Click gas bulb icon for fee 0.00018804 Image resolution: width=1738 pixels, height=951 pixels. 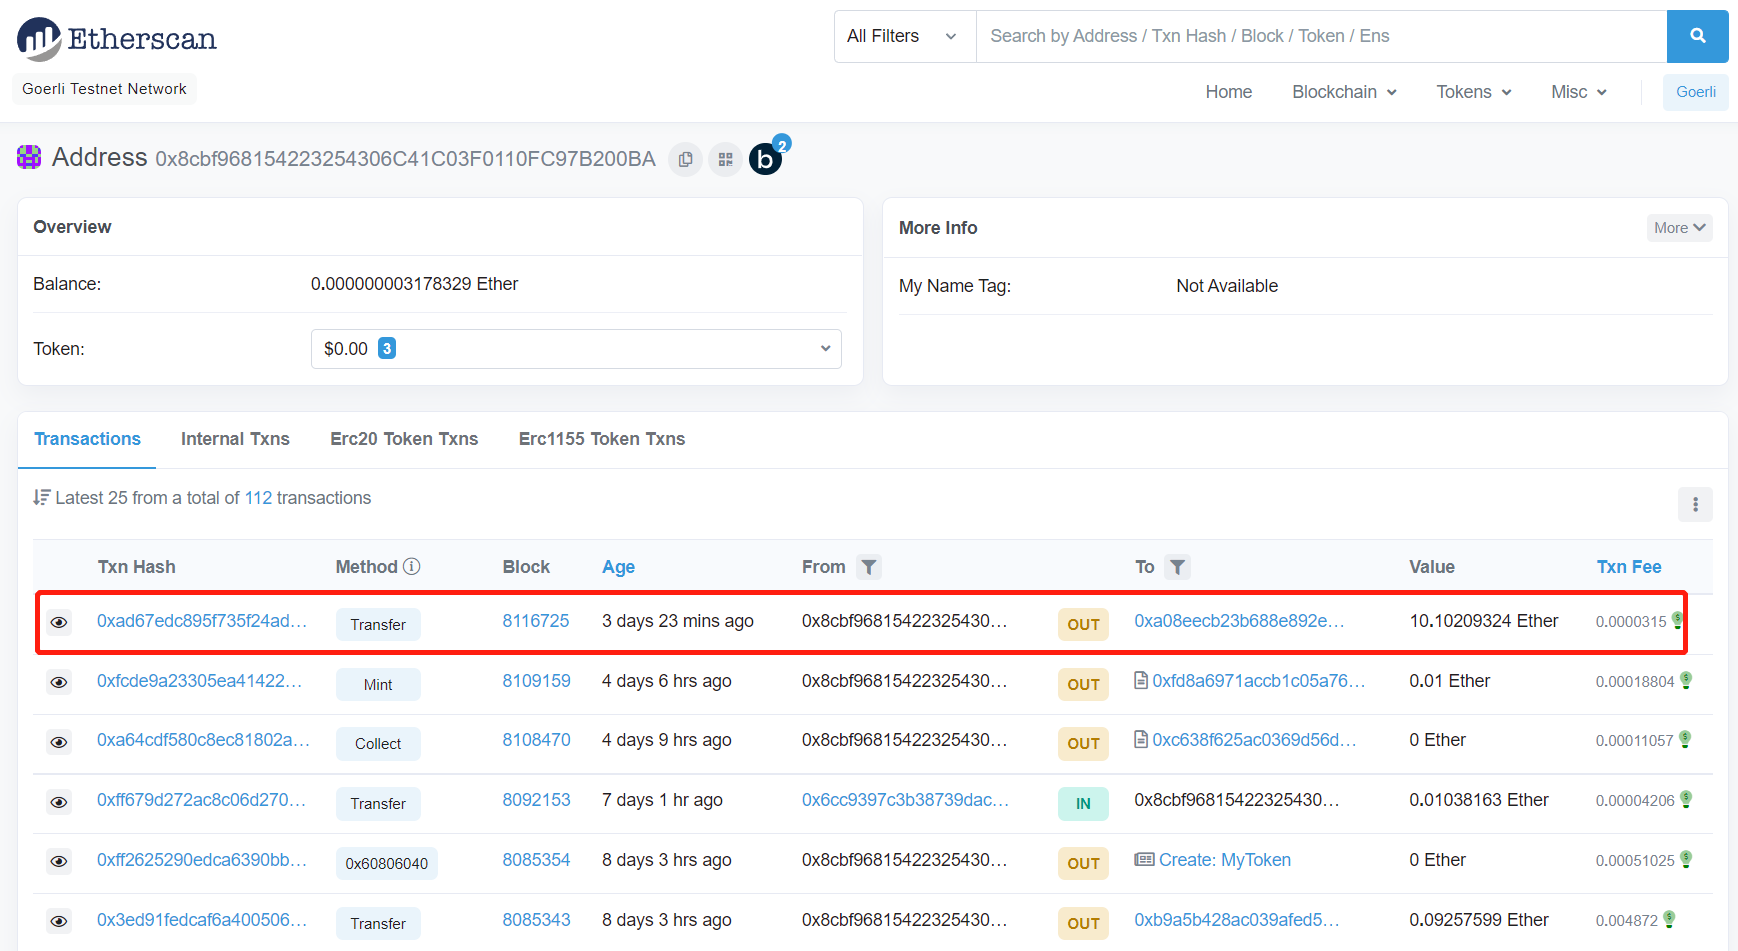[1686, 680]
